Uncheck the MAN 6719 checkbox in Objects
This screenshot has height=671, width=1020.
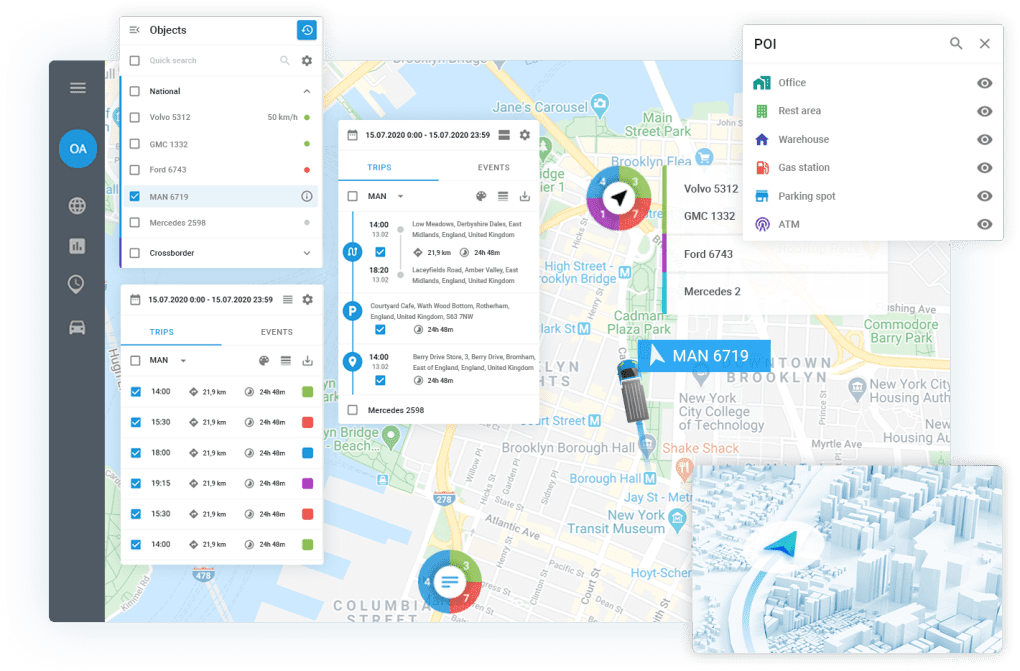133,197
